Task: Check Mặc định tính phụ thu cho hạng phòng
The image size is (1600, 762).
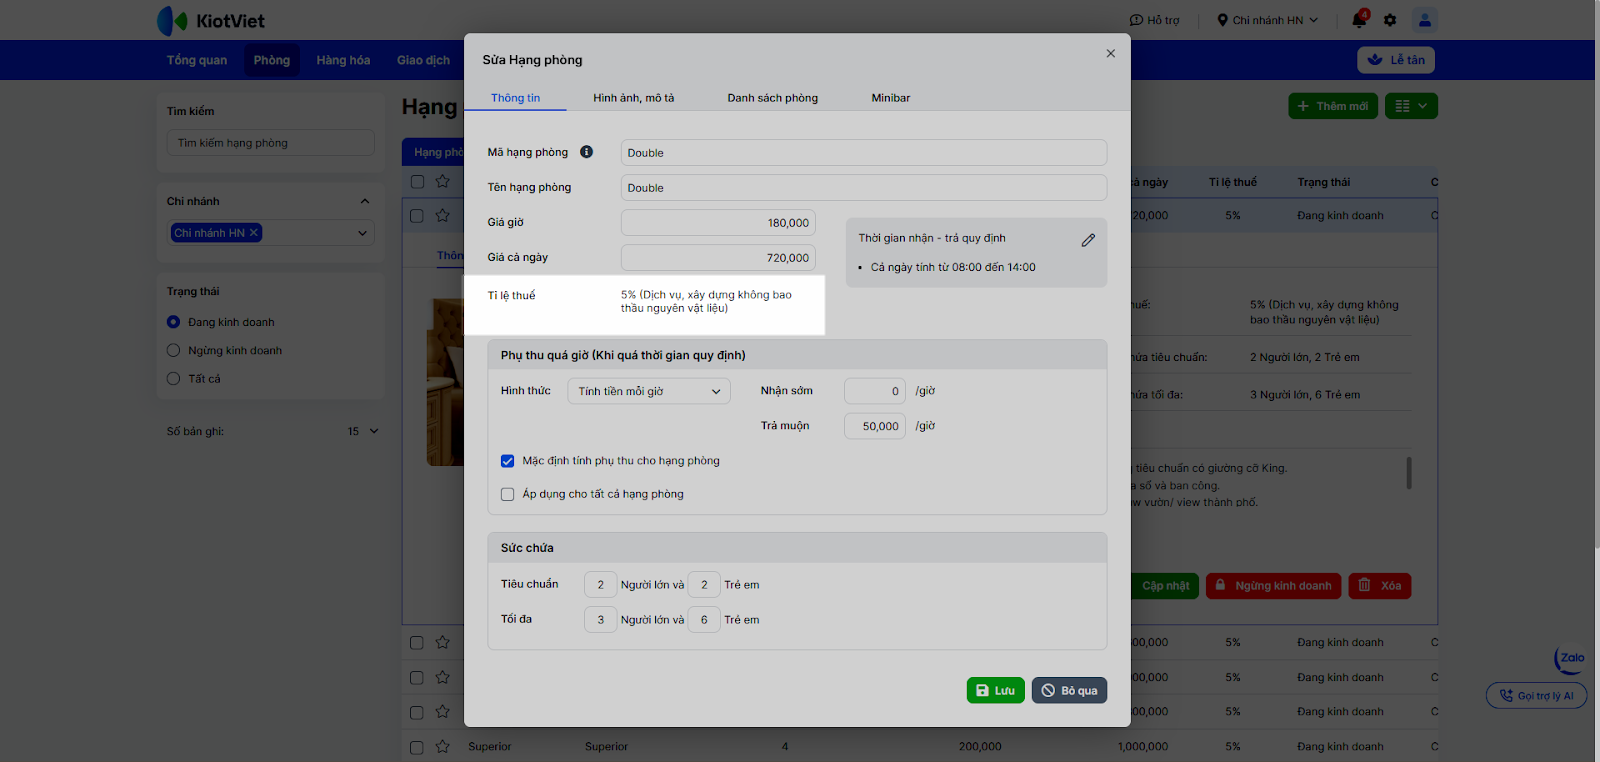Action: click(x=507, y=461)
